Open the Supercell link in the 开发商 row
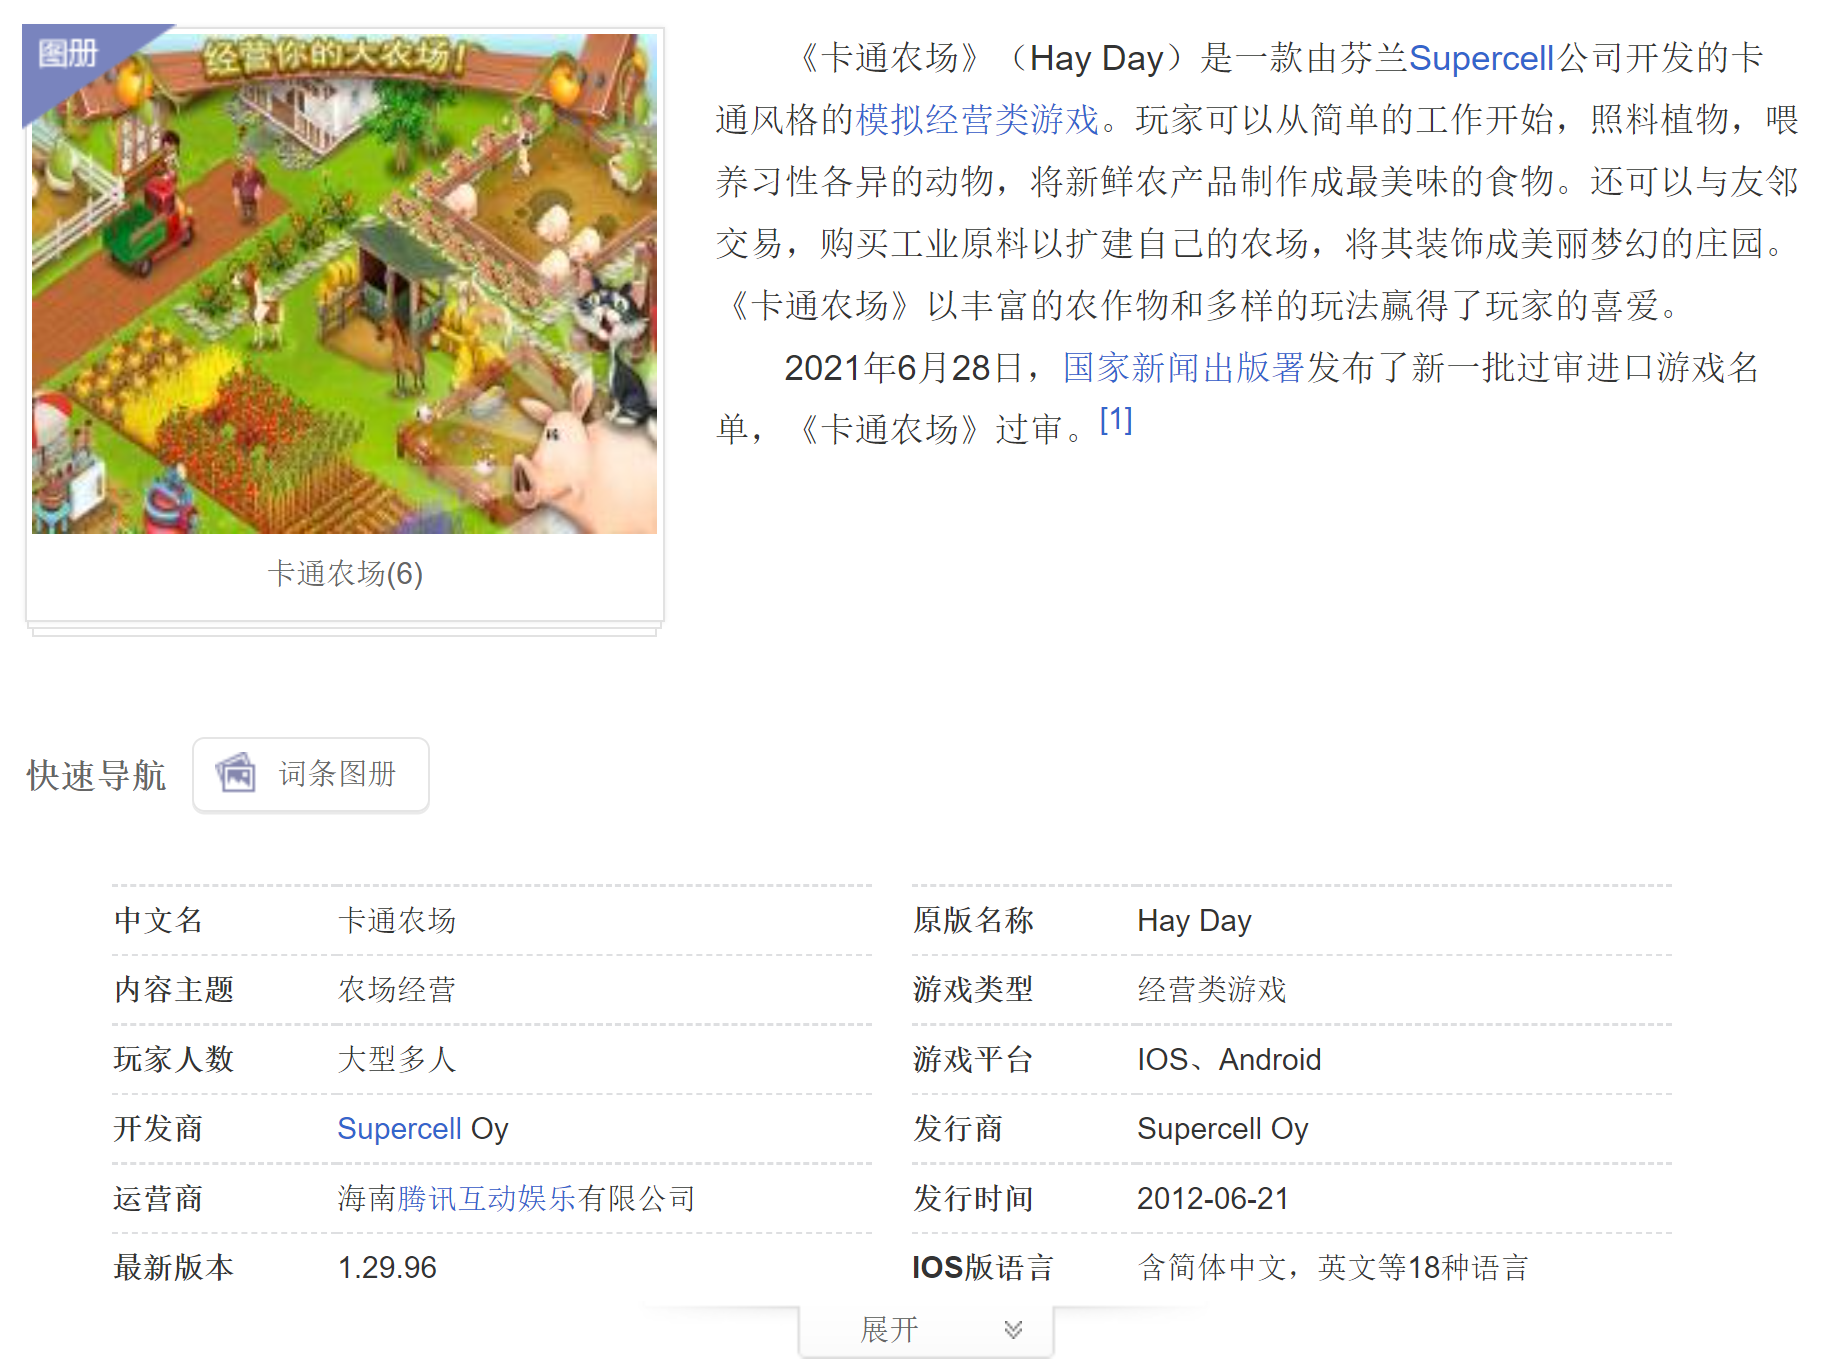1825x1367 pixels. [x=399, y=1129]
